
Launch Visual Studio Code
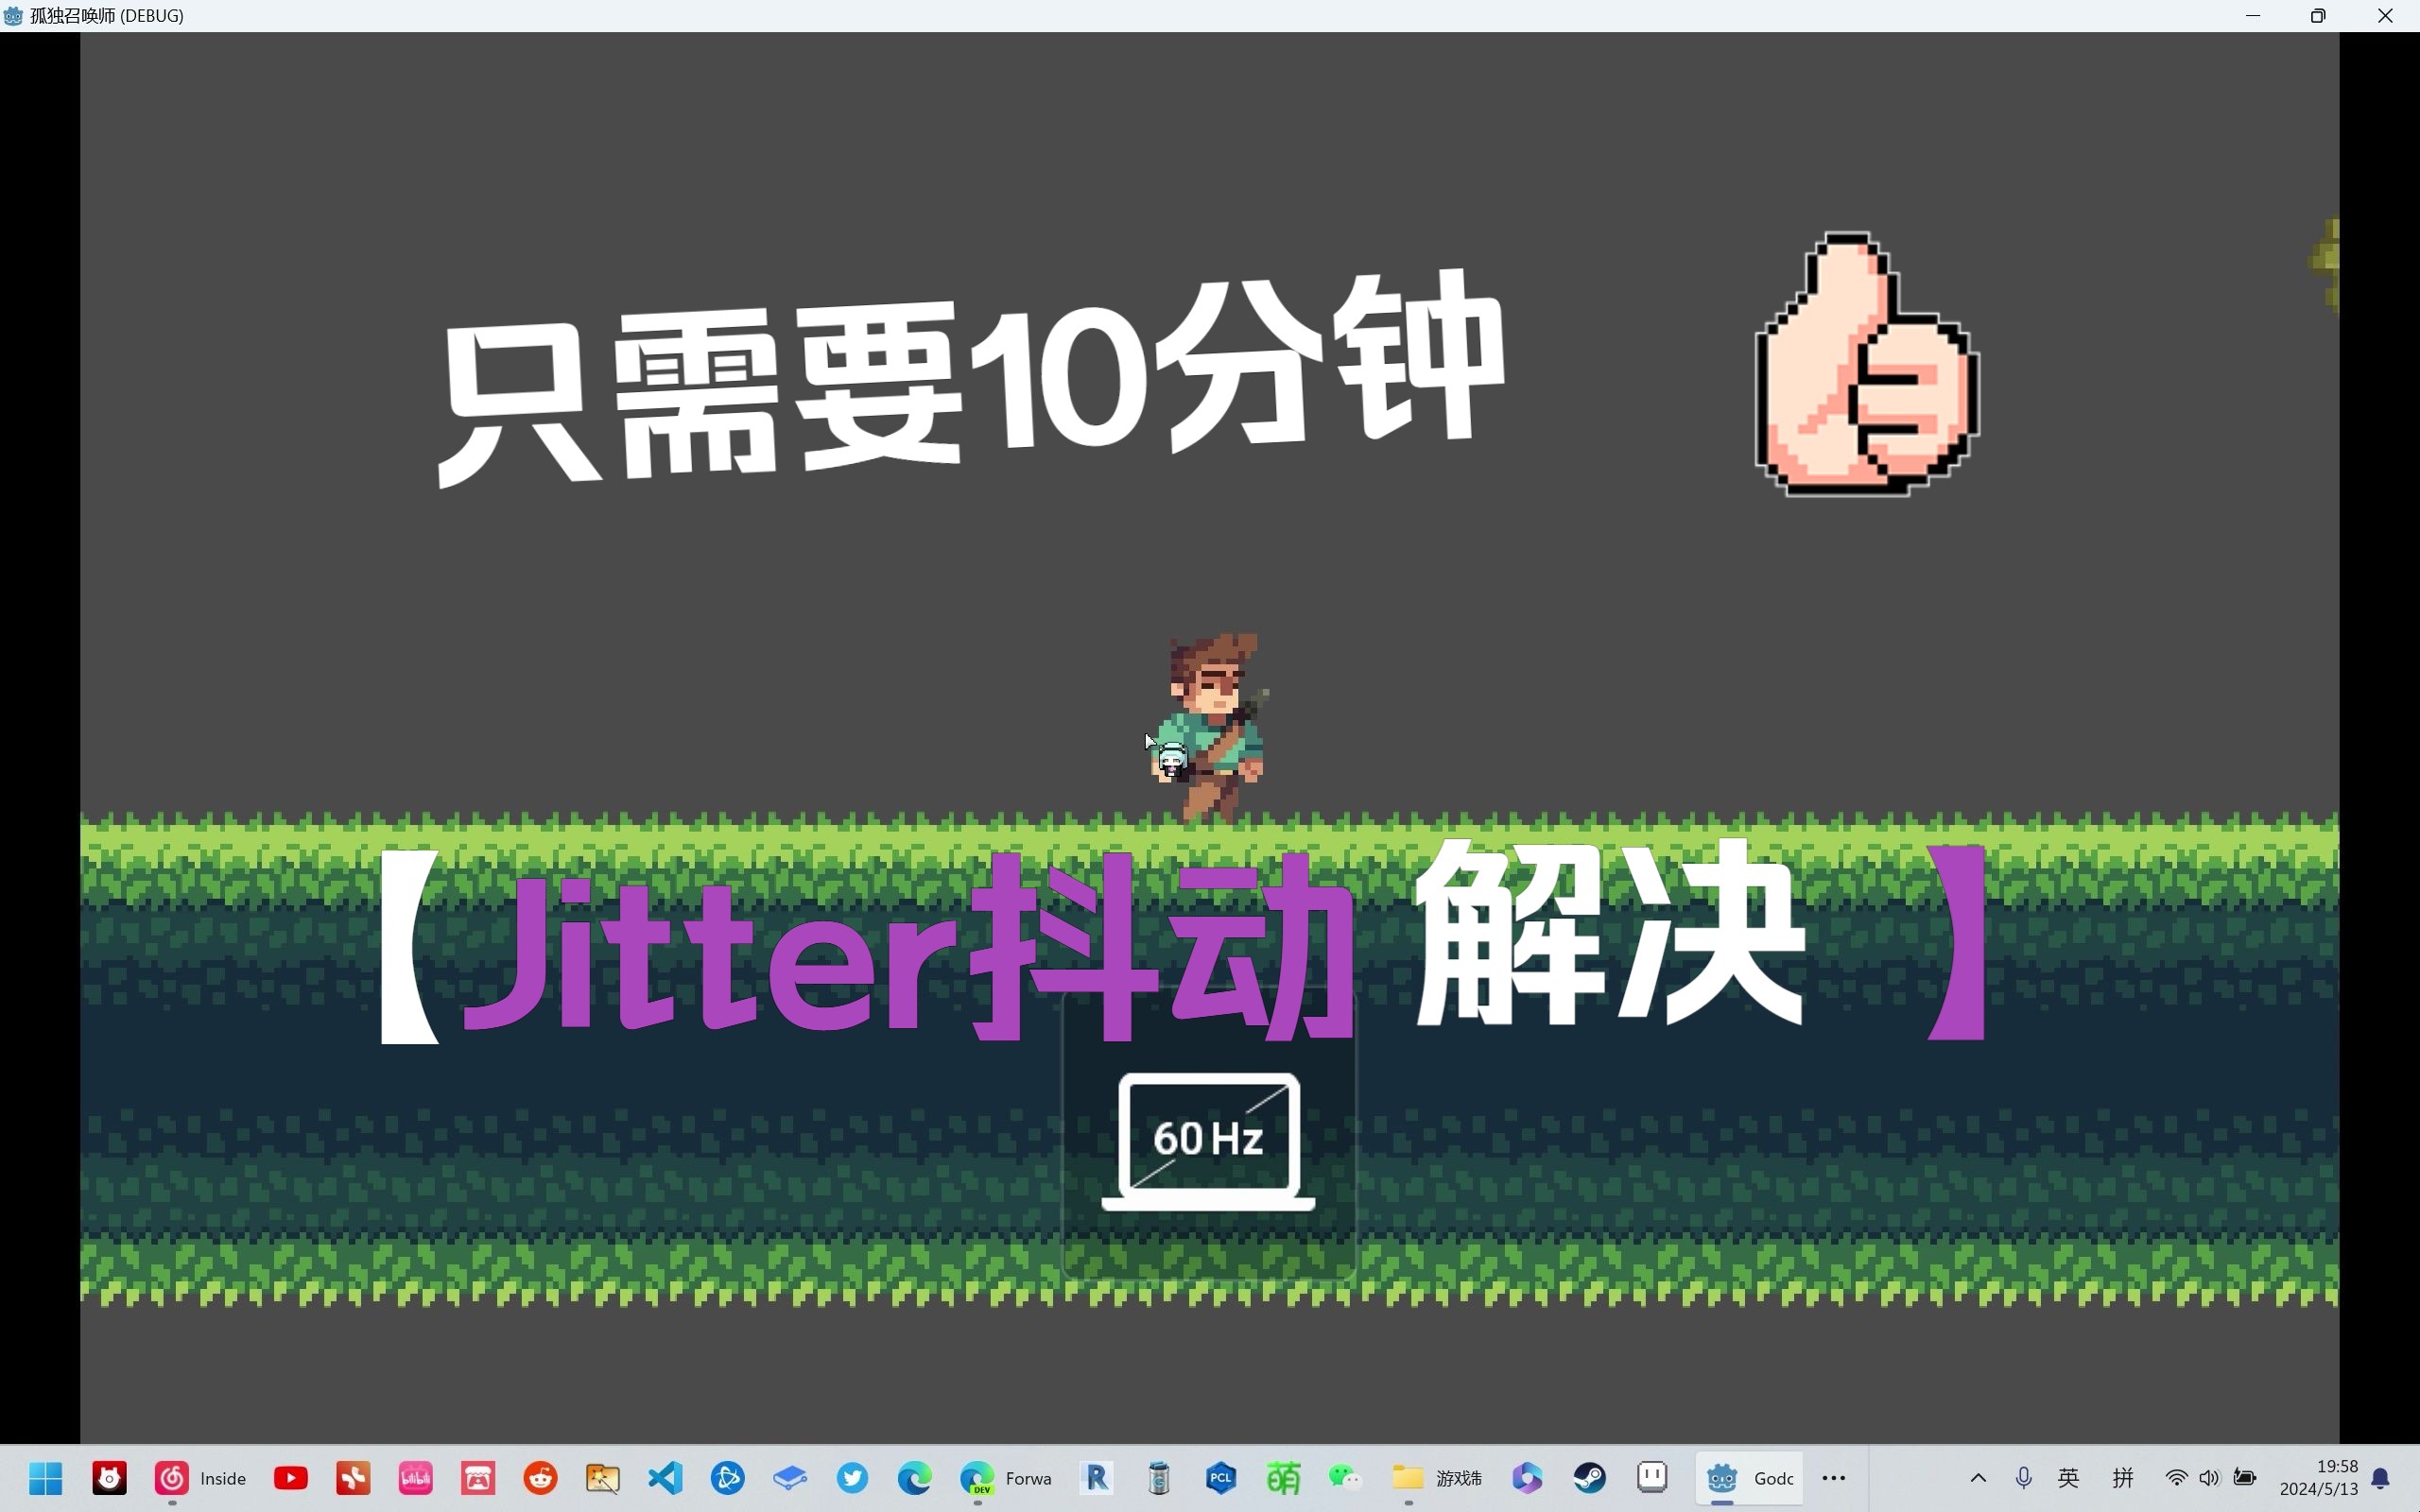(x=665, y=1477)
